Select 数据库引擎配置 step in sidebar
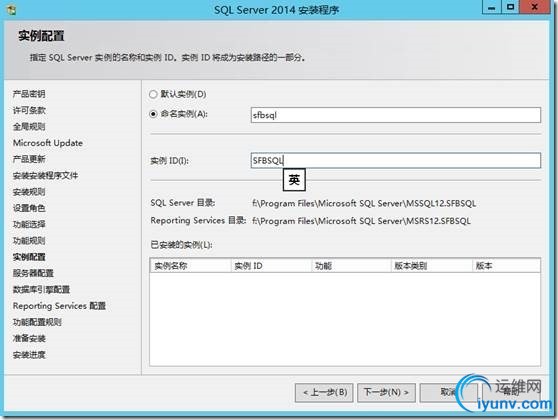This screenshot has height=420, width=558. 41,289
